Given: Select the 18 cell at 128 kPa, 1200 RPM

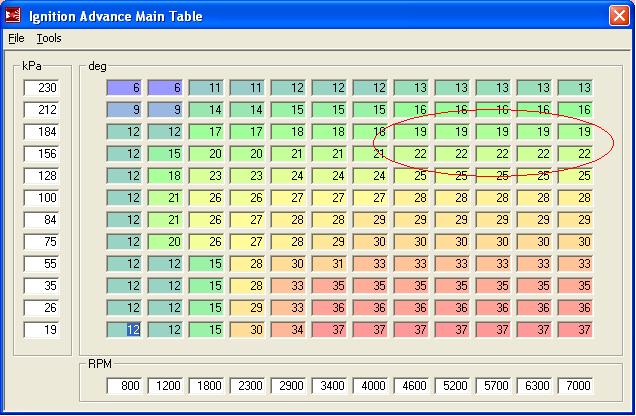Looking at the screenshot, I should [x=165, y=176].
